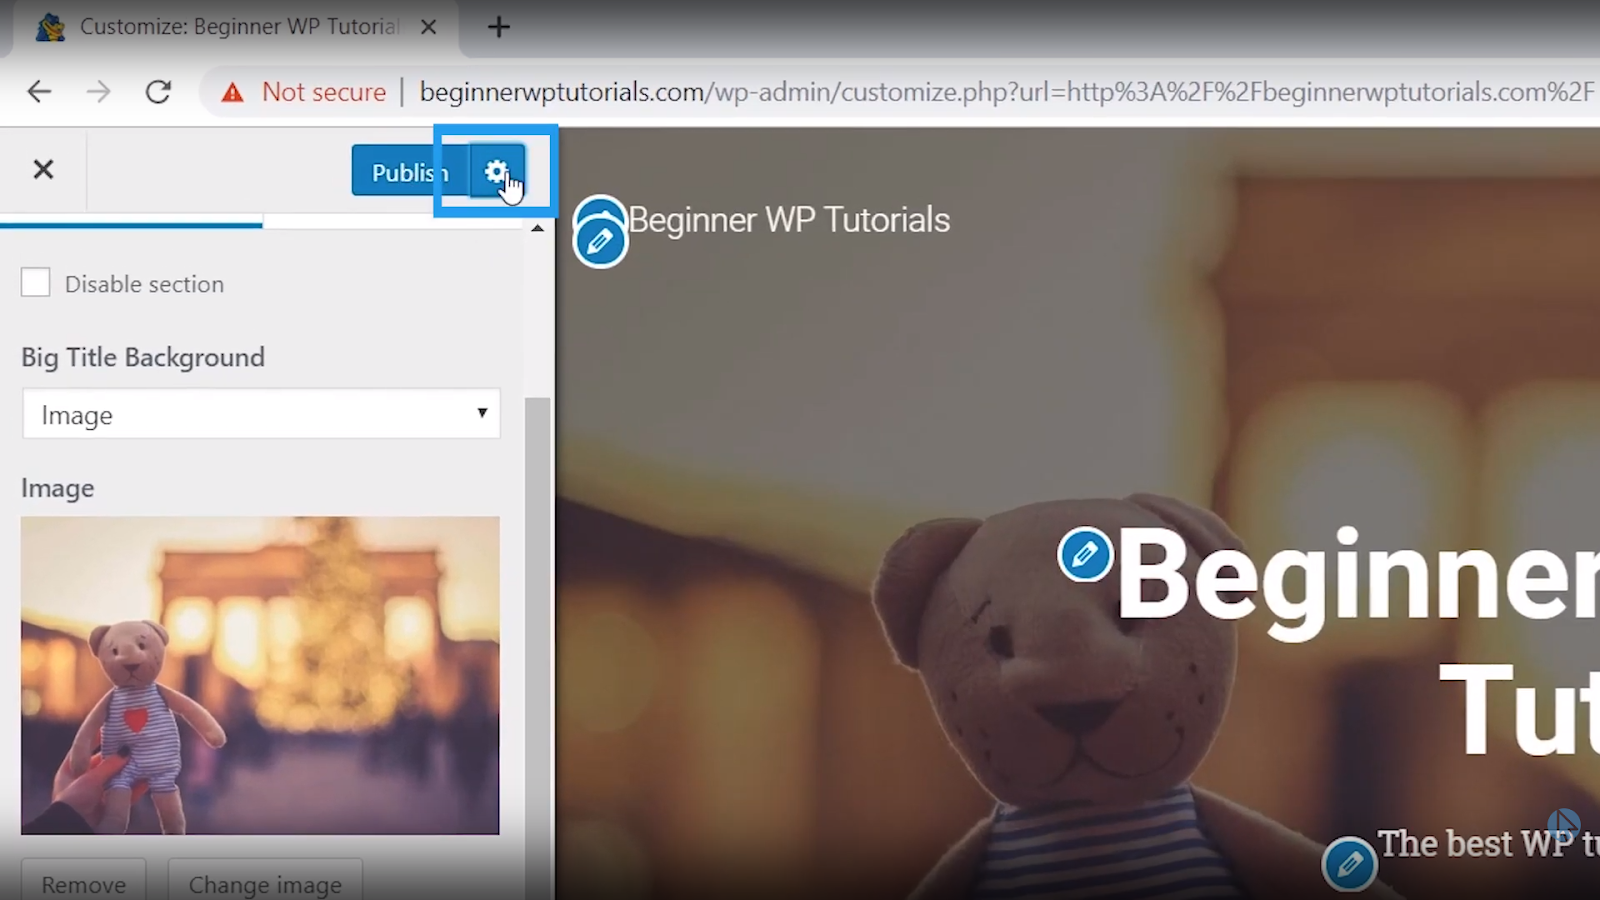Screen dimensions: 1600x900
Task: Click the Publish button
Action: [x=410, y=171]
